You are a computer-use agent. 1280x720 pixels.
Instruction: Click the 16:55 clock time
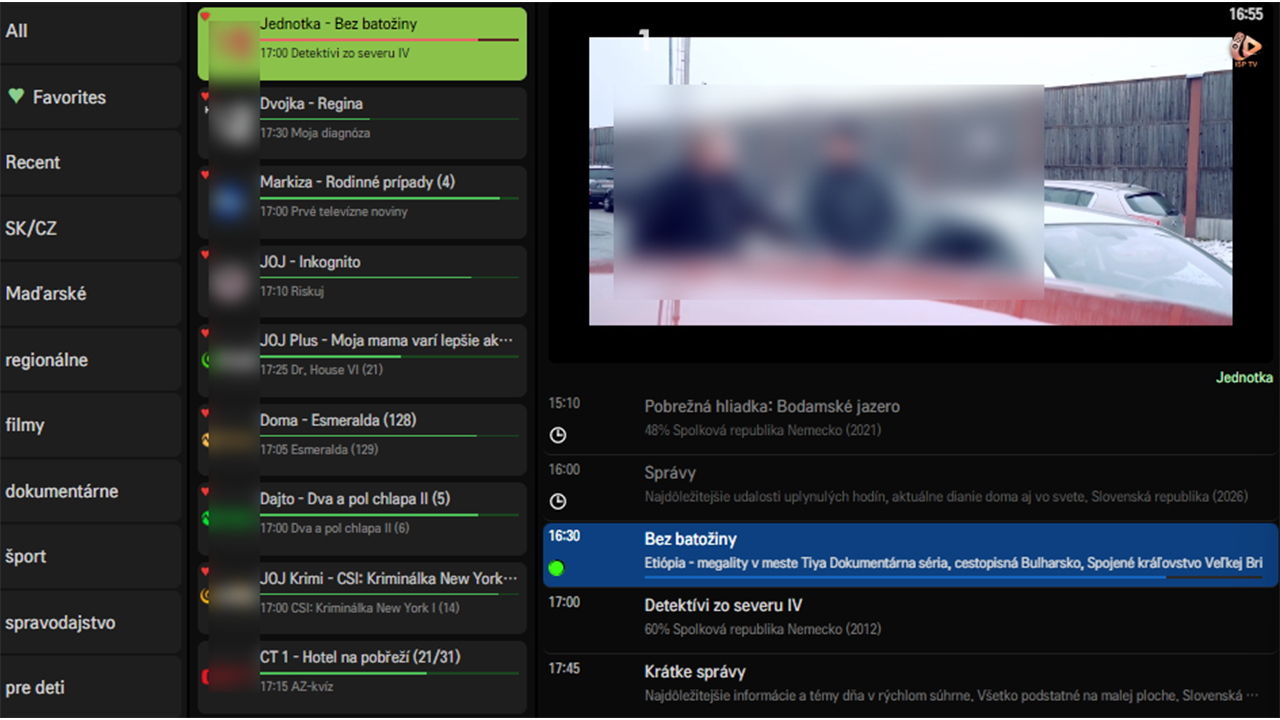click(x=1246, y=14)
